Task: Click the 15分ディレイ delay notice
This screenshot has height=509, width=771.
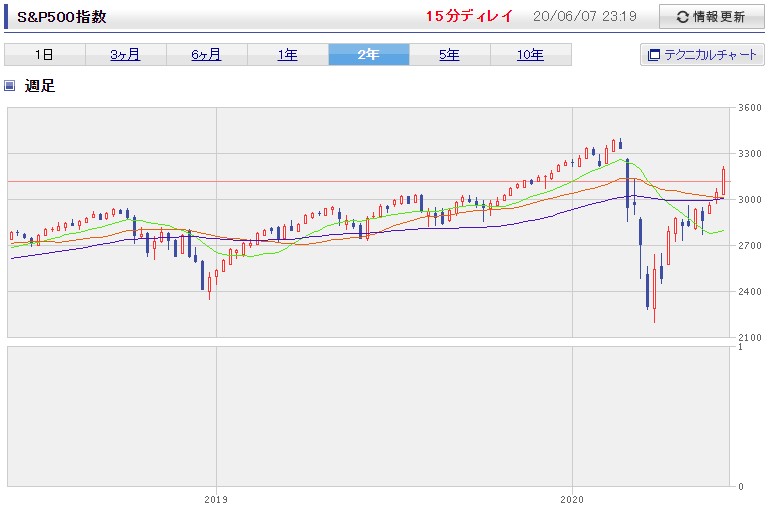Action: (469, 16)
